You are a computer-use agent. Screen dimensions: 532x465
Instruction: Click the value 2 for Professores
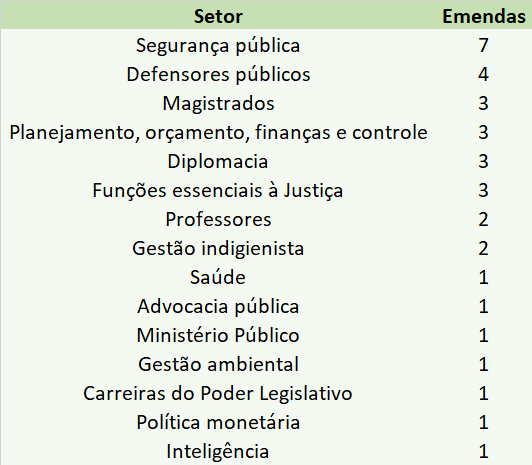click(x=483, y=219)
